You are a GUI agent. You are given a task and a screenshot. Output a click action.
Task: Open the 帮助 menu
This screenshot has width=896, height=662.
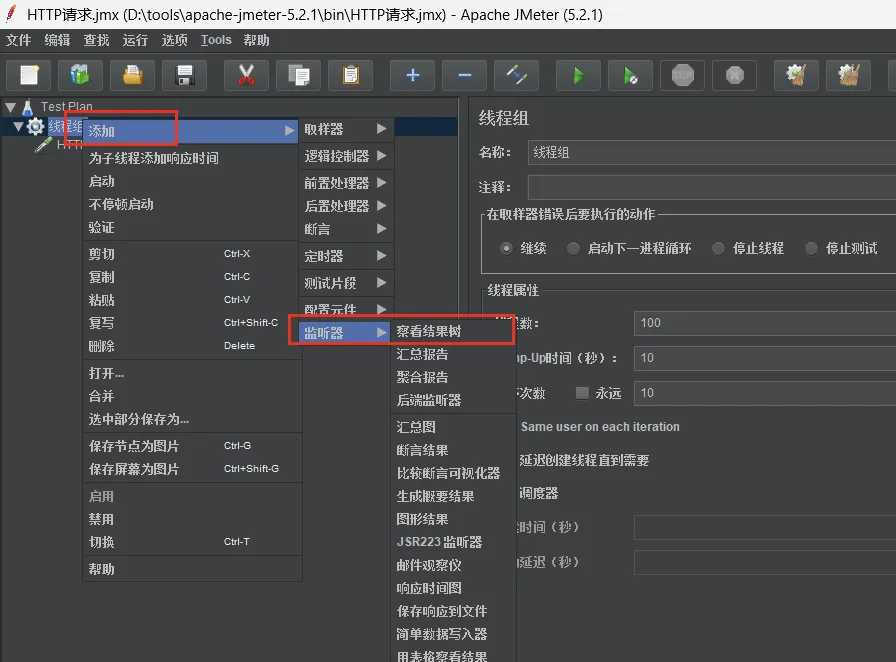click(256, 40)
